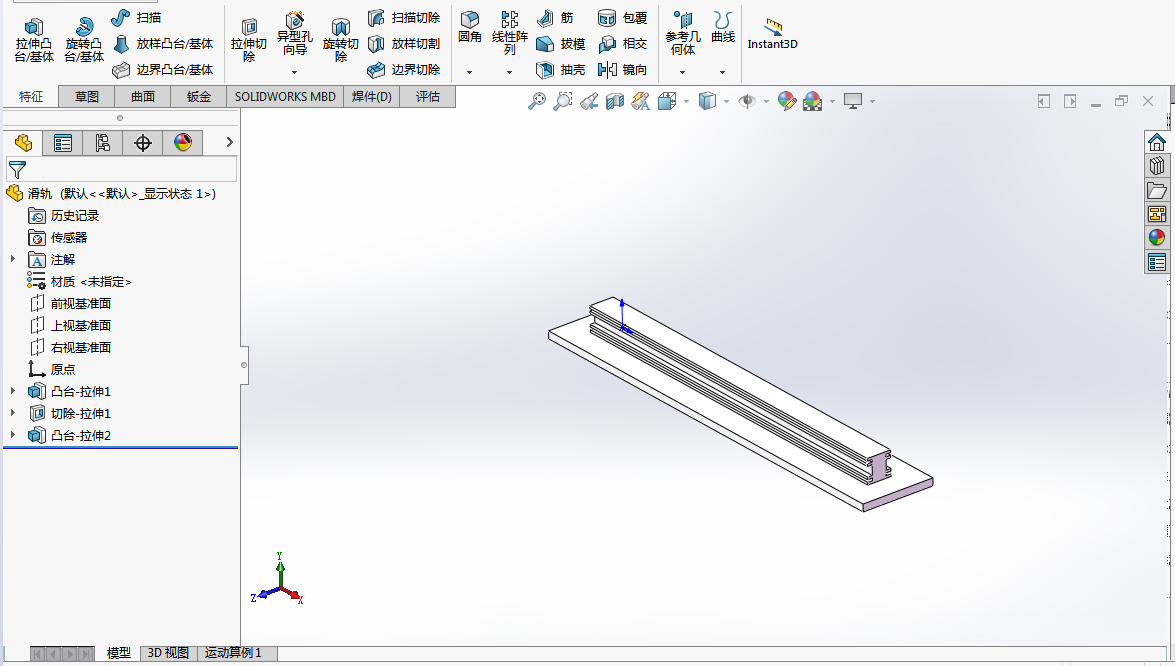Expand the 注解 (Annotations) tree node
This screenshot has width=1175, height=666.
[x=13, y=259]
